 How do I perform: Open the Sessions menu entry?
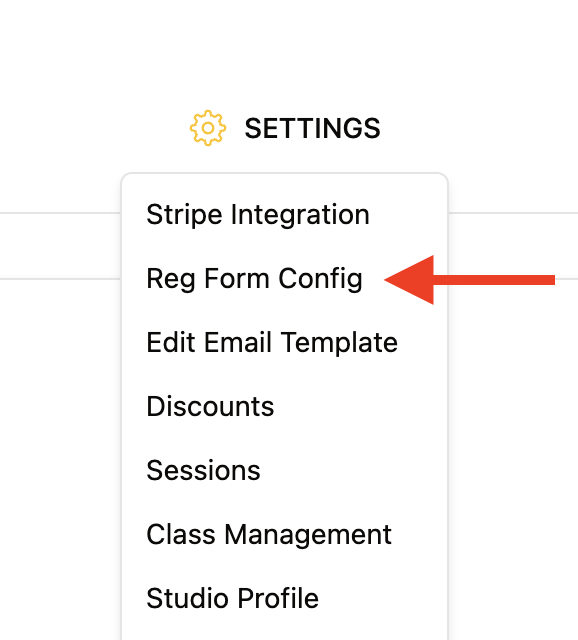tap(203, 470)
